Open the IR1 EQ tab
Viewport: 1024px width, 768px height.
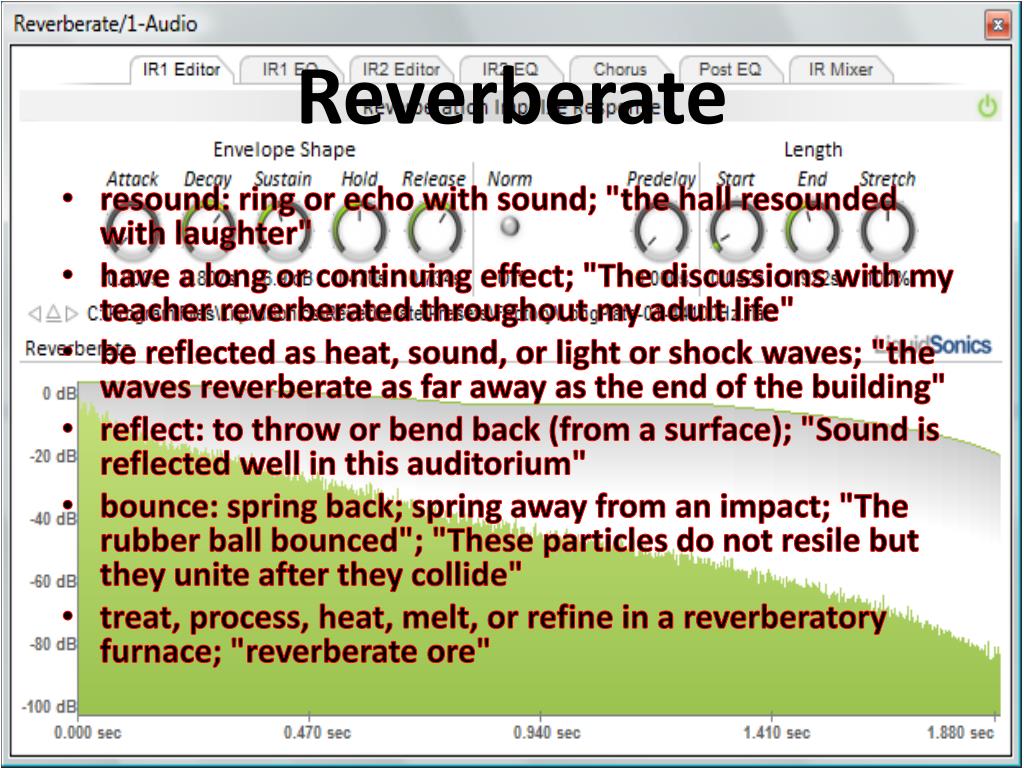coord(289,69)
